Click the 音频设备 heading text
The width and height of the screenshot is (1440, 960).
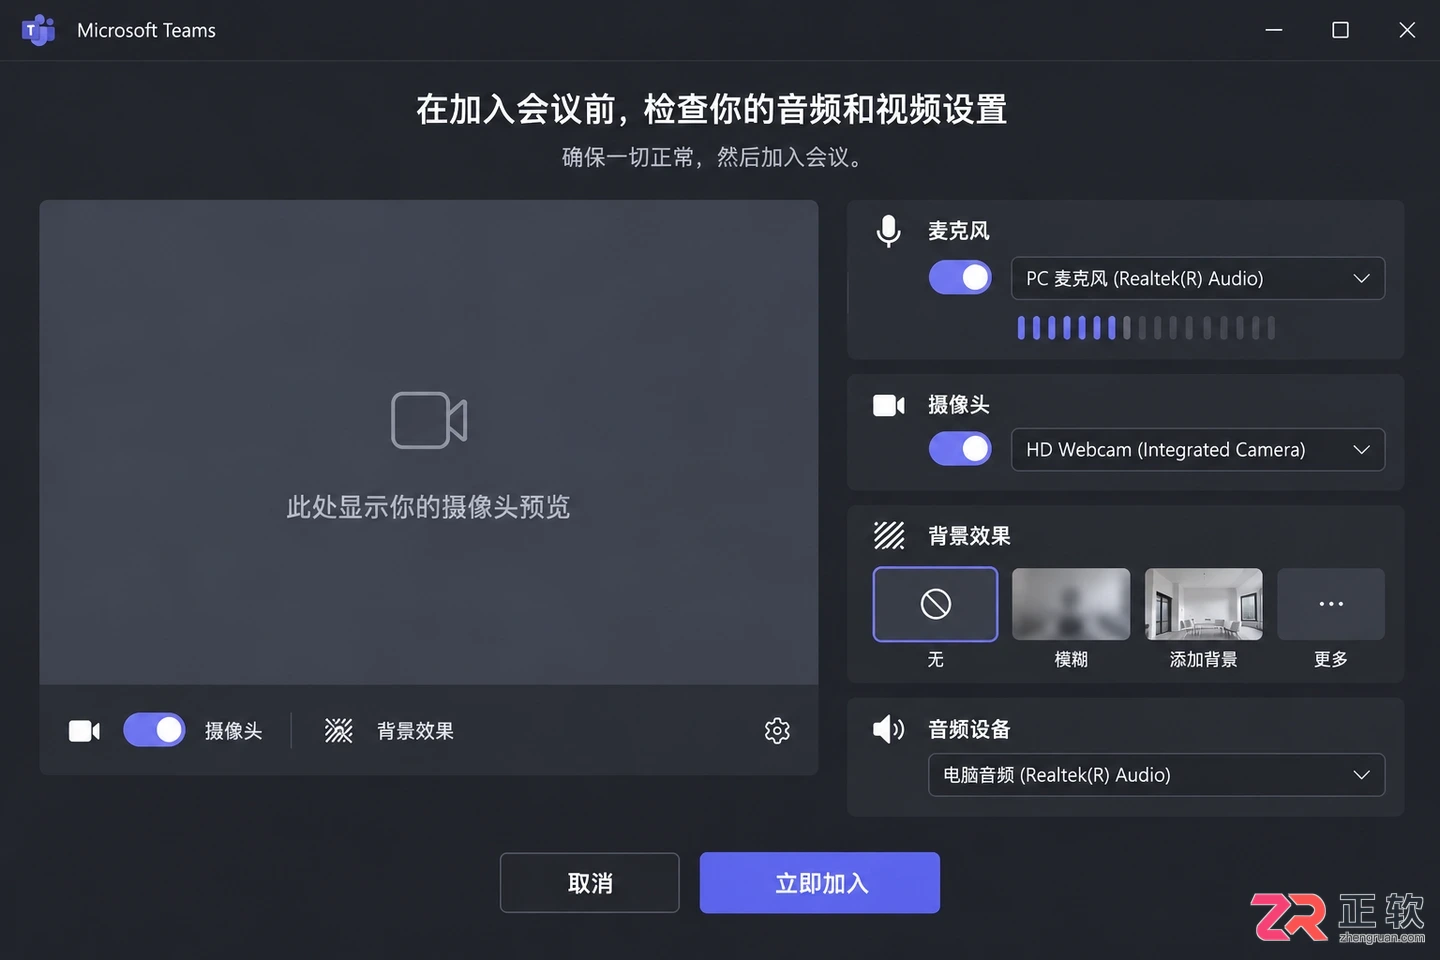point(969,729)
